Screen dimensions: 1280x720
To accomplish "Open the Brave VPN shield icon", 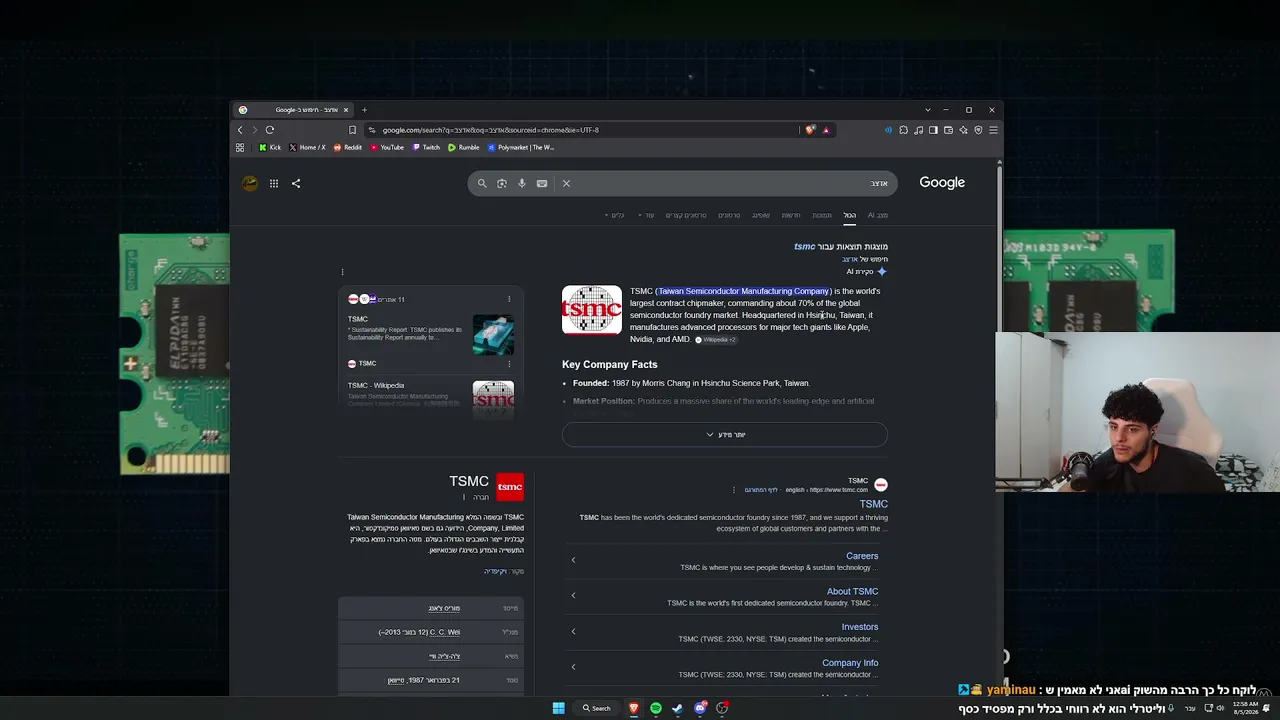I will 978,130.
